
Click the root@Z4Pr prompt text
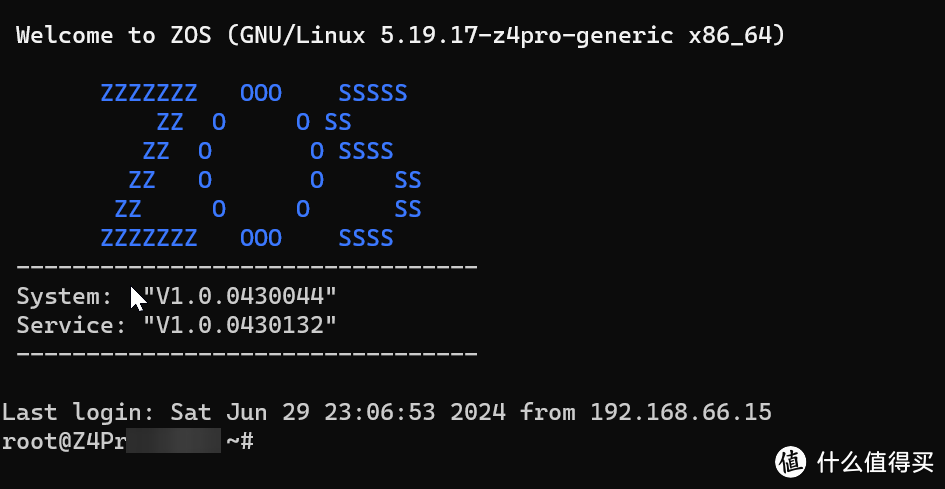[x=63, y=441]
